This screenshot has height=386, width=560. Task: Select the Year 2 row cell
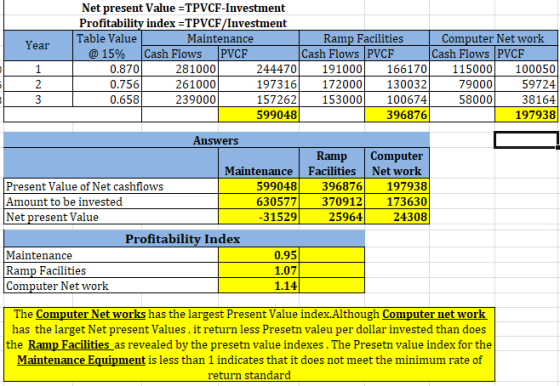38,84
